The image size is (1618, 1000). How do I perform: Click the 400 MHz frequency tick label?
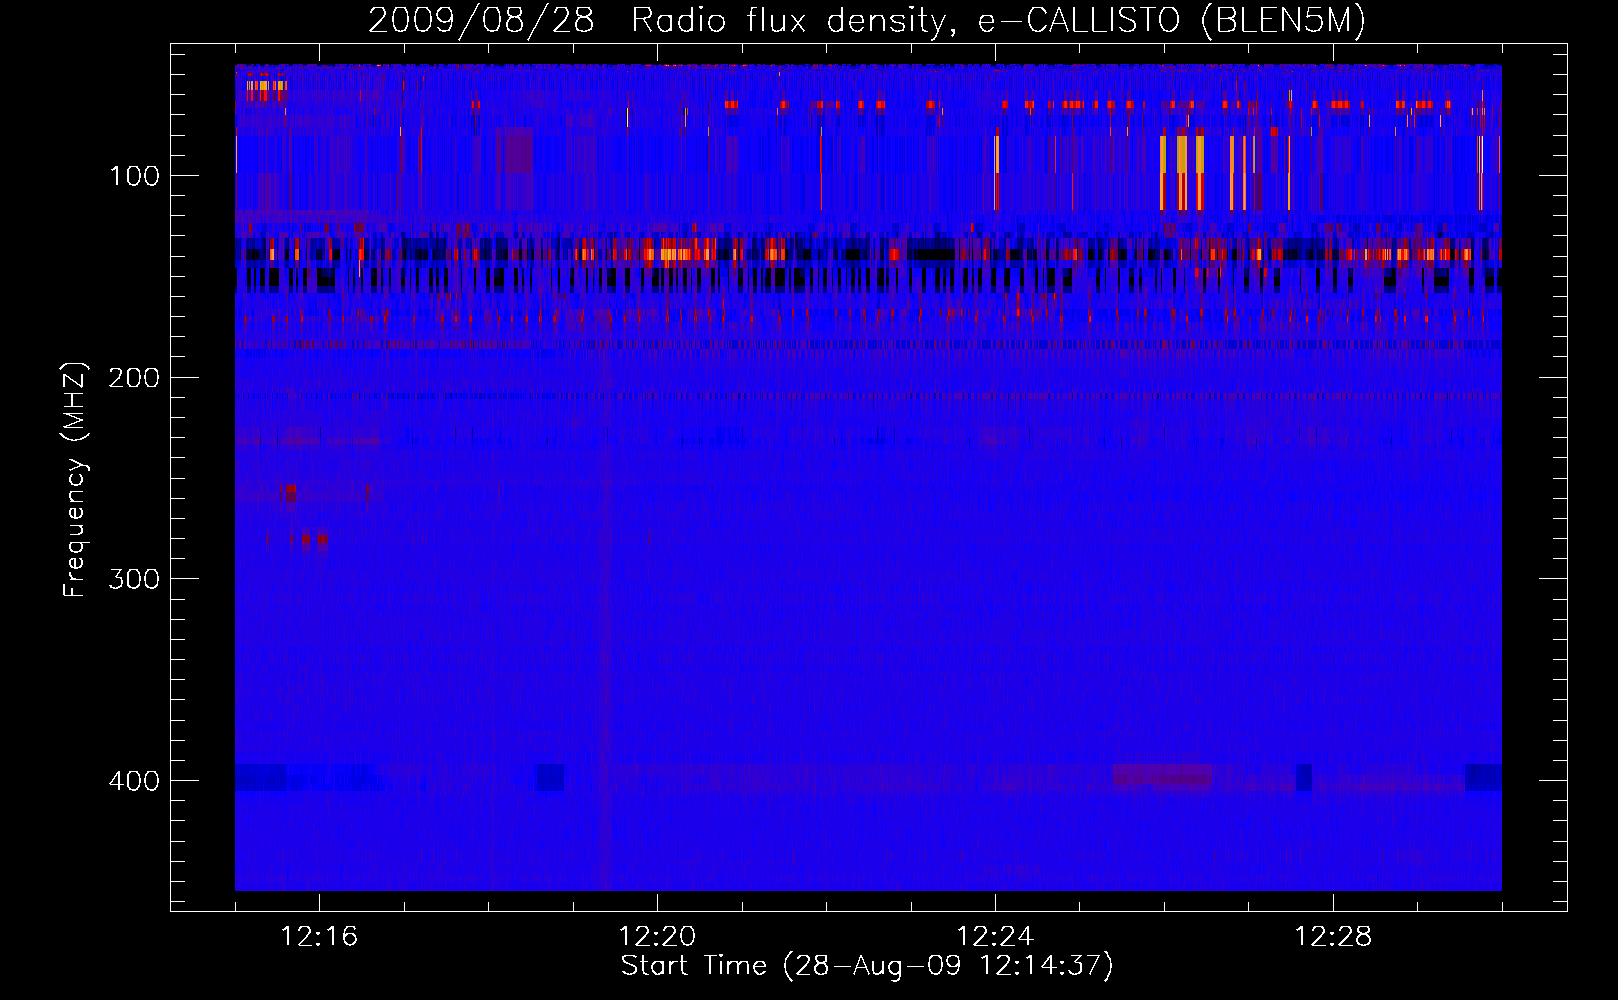pyautogui.click(x=134, y=781)
